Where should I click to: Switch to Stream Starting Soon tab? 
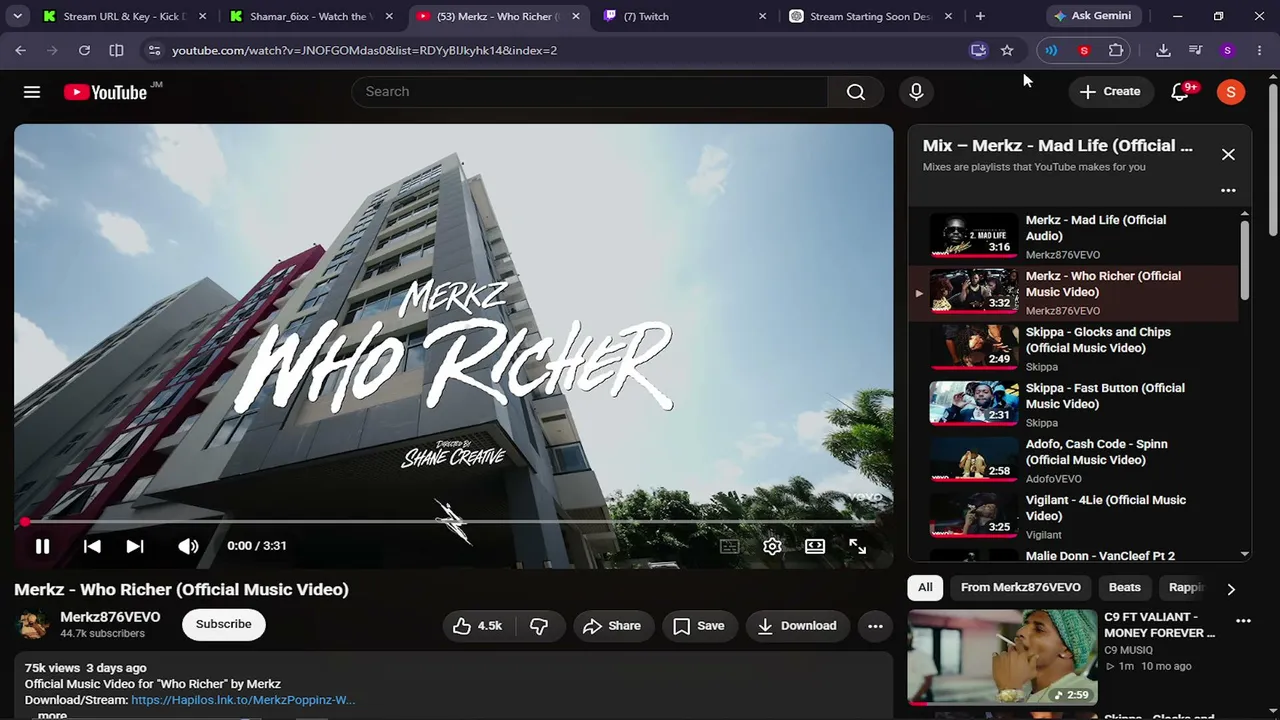pyautogui.click(x=870, y=16)
